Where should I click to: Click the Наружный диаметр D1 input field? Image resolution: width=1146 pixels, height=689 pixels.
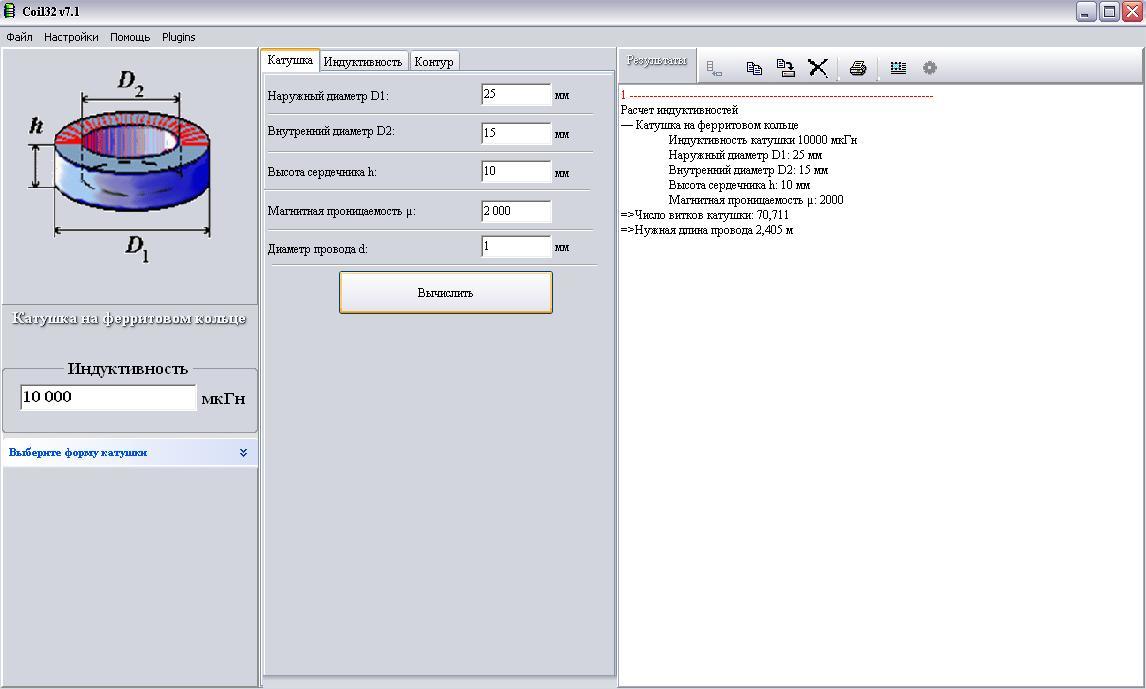click(x=516, y=94)
